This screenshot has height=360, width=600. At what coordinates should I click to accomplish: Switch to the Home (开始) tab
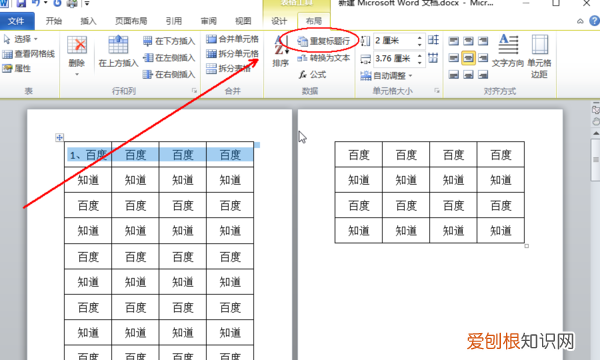tap(54, 21)
